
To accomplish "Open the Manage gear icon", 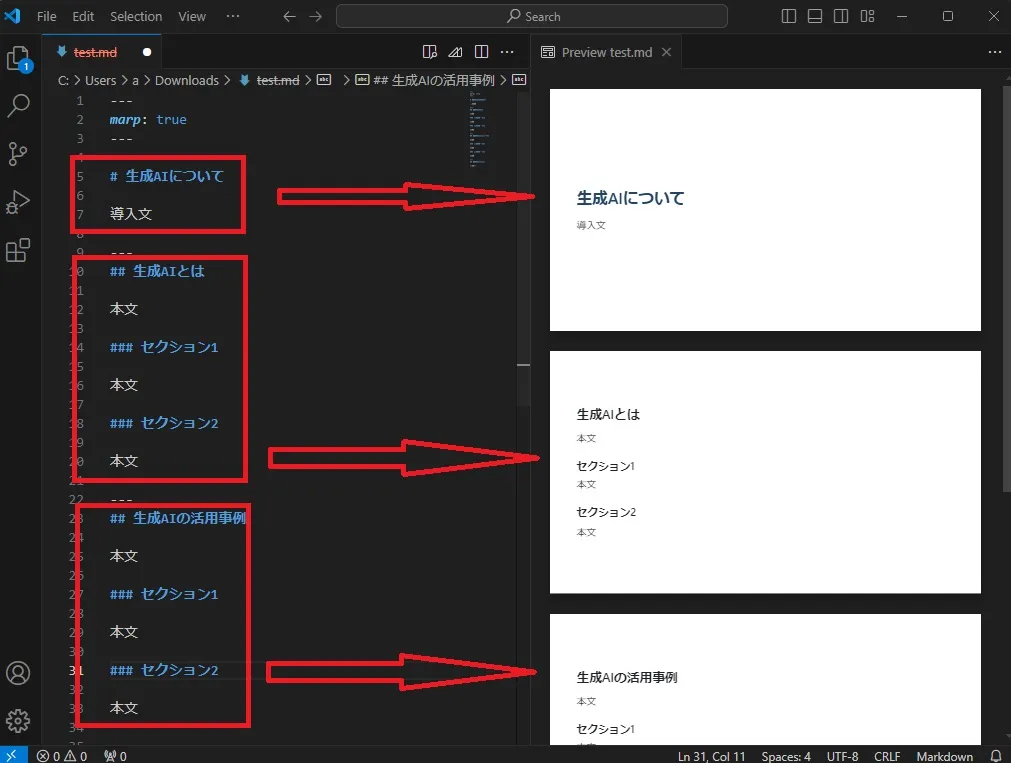I will tap(18, 720).
